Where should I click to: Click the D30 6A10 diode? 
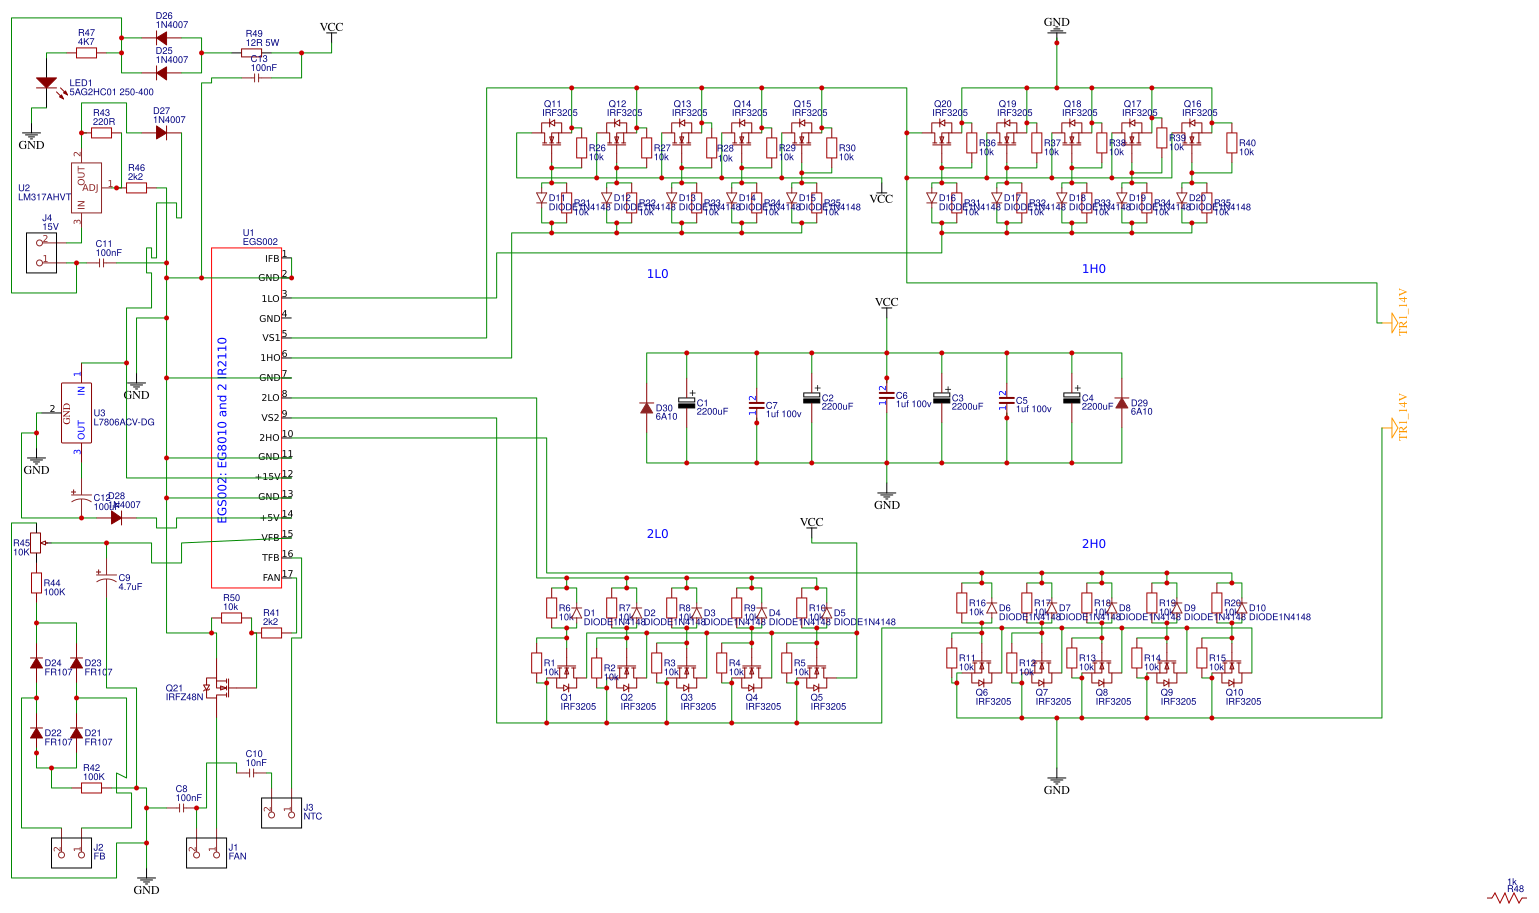[647, 408]
